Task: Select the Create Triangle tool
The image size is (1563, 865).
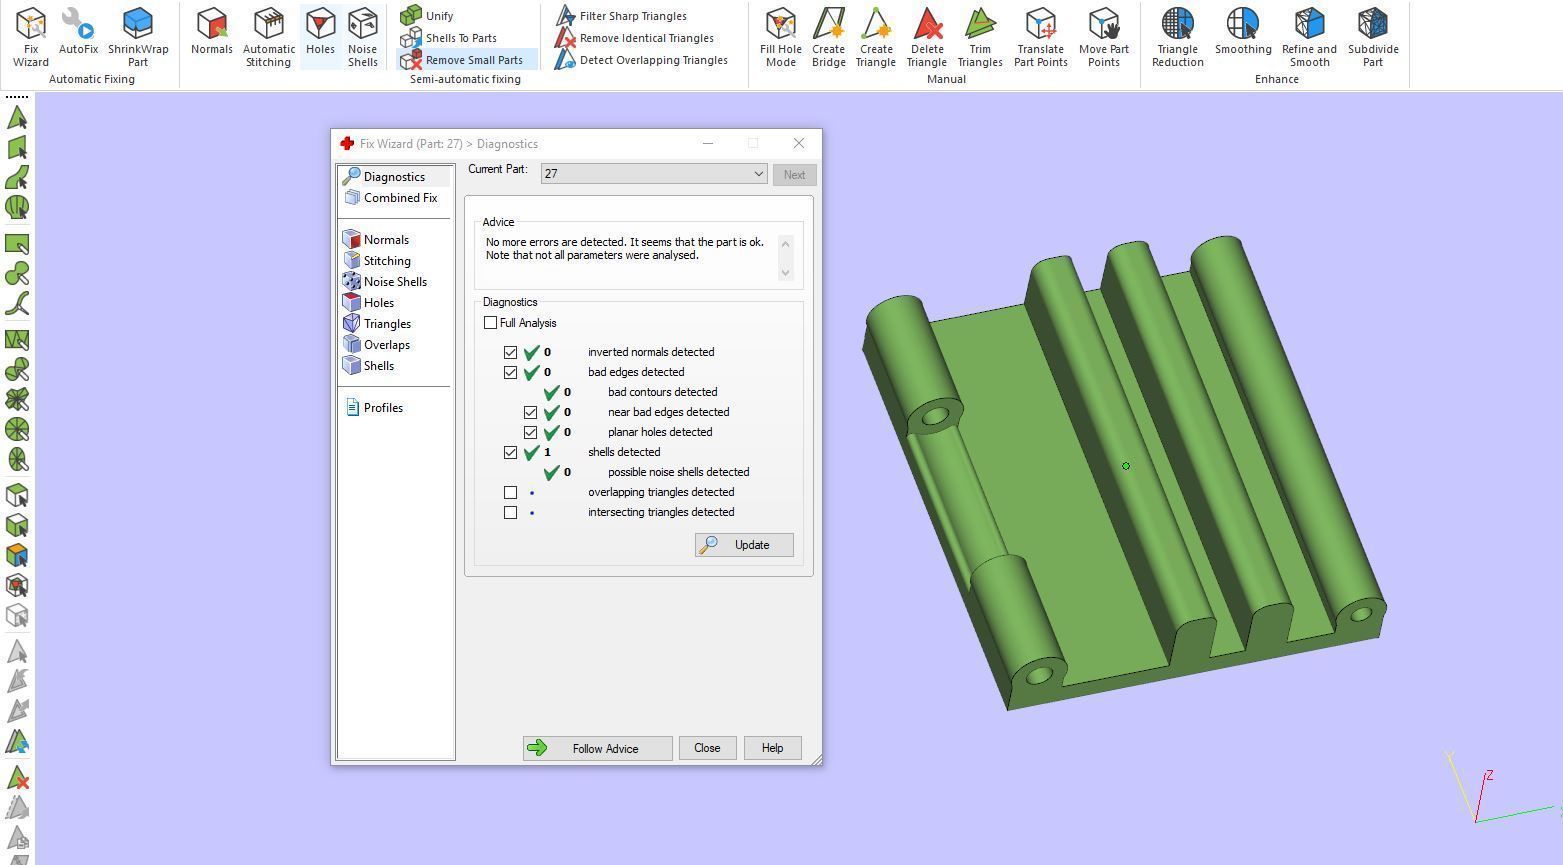Action: click(x=876, y=37)
